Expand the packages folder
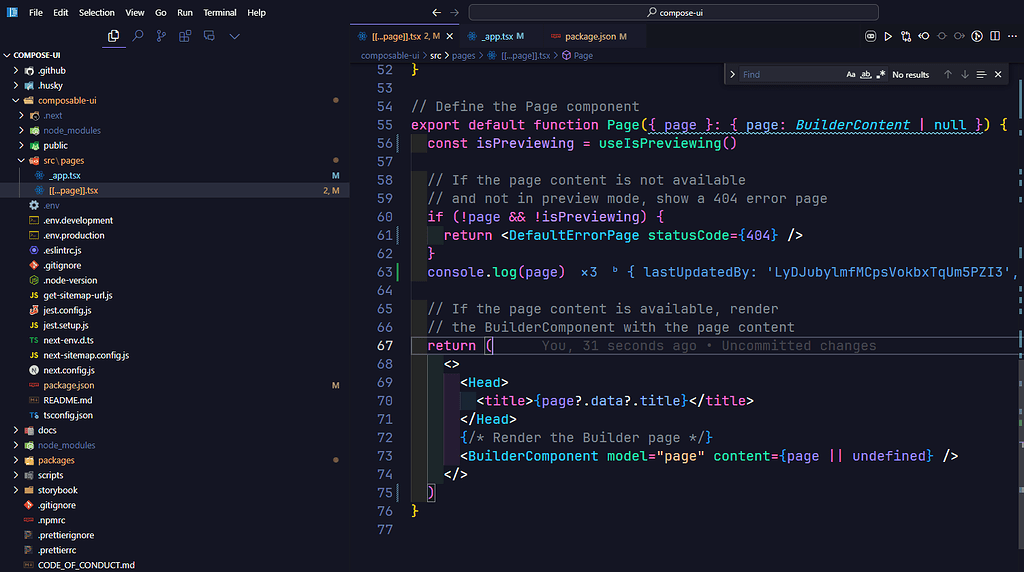This screenshot has height=572, width=1024. coord(56,460)
